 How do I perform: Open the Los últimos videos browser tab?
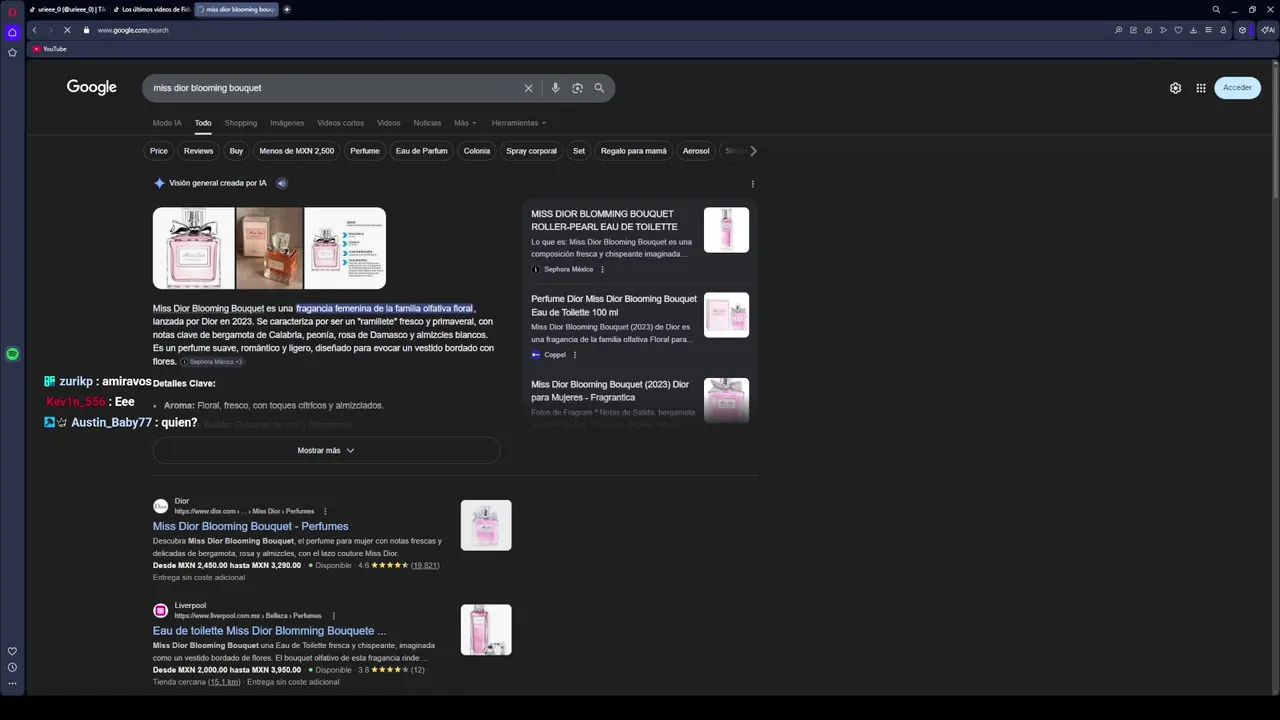point(151,9)
